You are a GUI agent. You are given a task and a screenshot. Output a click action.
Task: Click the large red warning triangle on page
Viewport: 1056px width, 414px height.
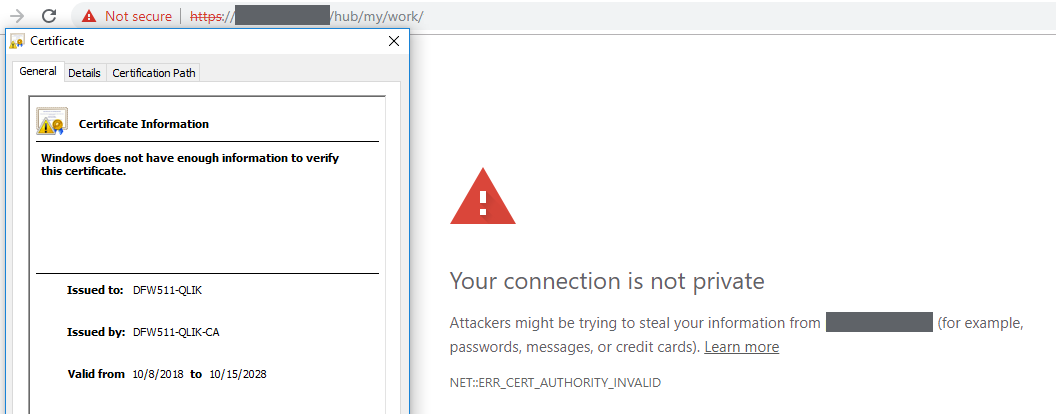tap(483, 197)
